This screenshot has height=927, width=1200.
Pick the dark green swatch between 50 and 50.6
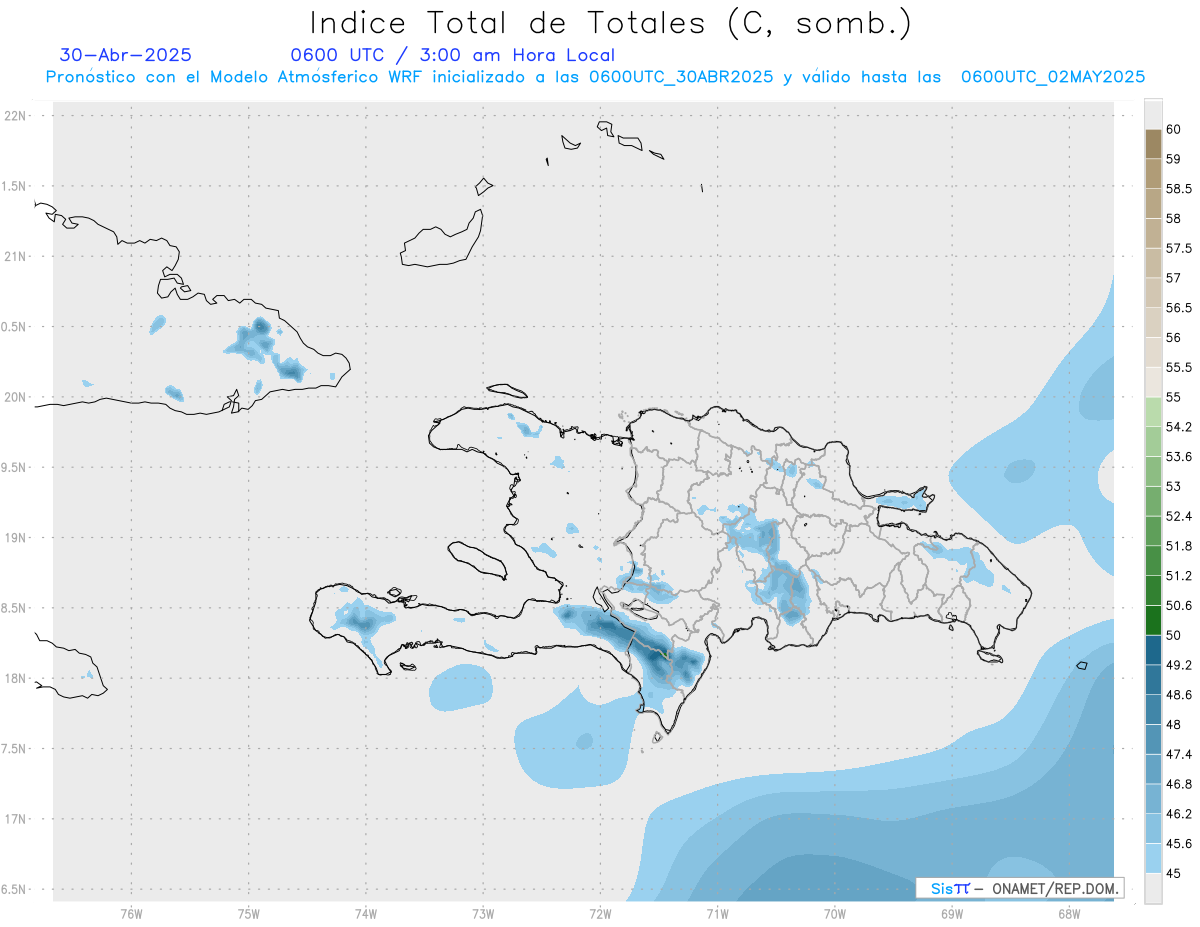point(1153,620)
